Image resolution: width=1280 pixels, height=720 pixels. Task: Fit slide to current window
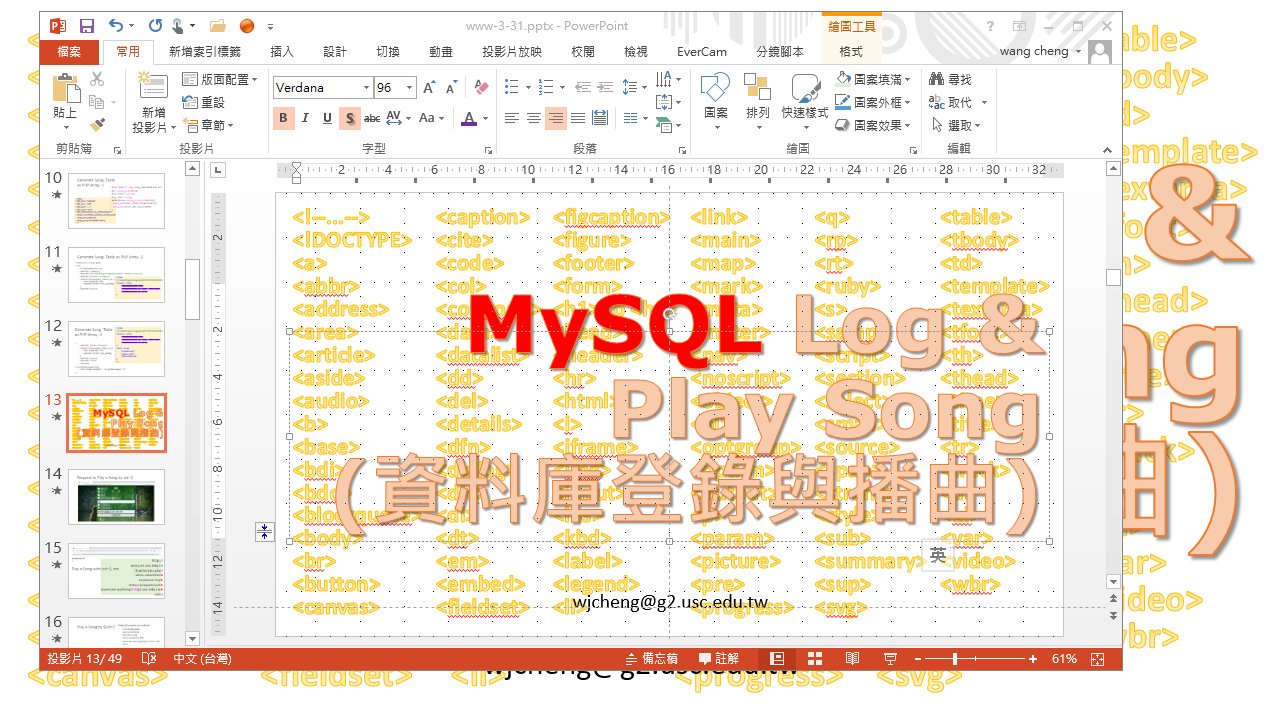tap(1098, 659)
